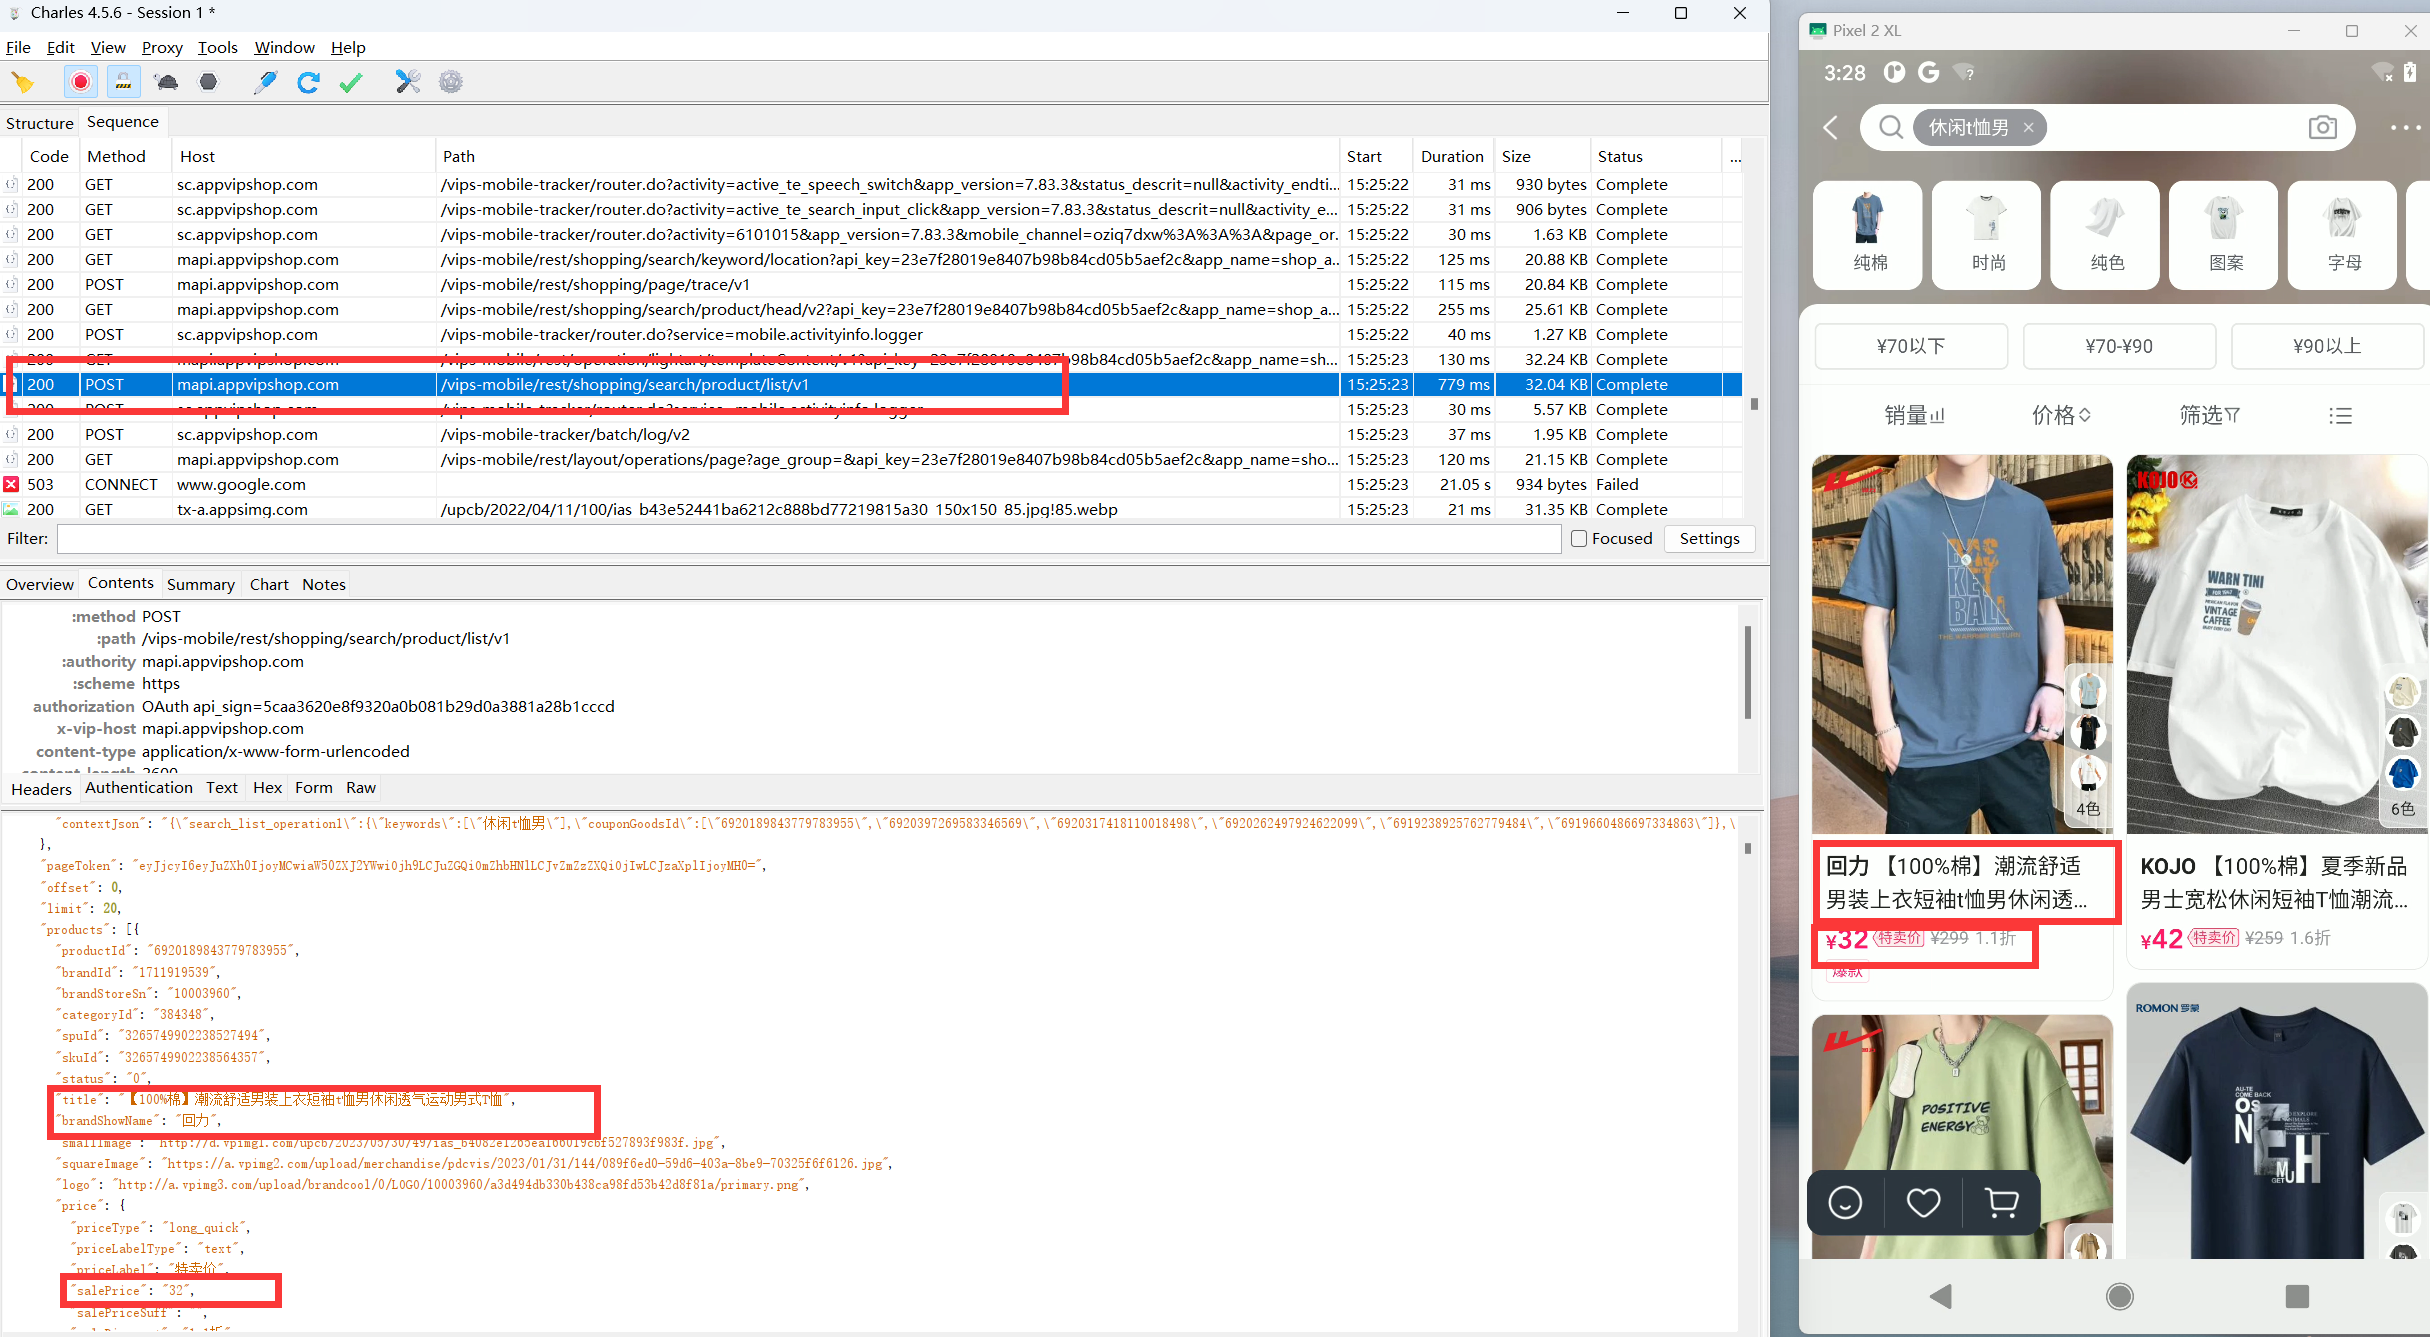
Task: Open the 回力 blue t-shirt product image
Action: tap(1961, 644)
